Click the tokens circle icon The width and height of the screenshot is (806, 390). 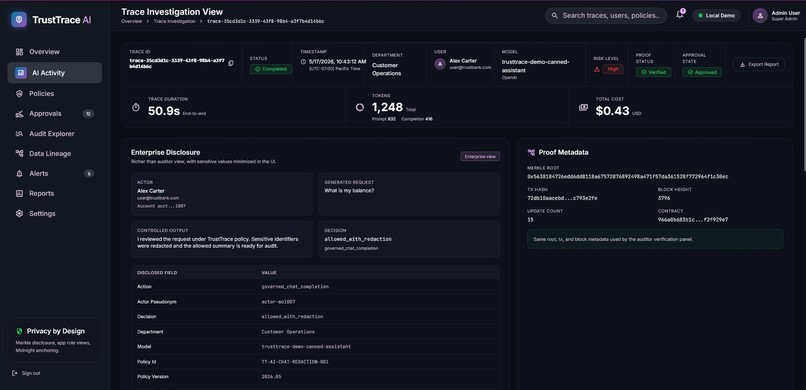click(x=360, y=107)
